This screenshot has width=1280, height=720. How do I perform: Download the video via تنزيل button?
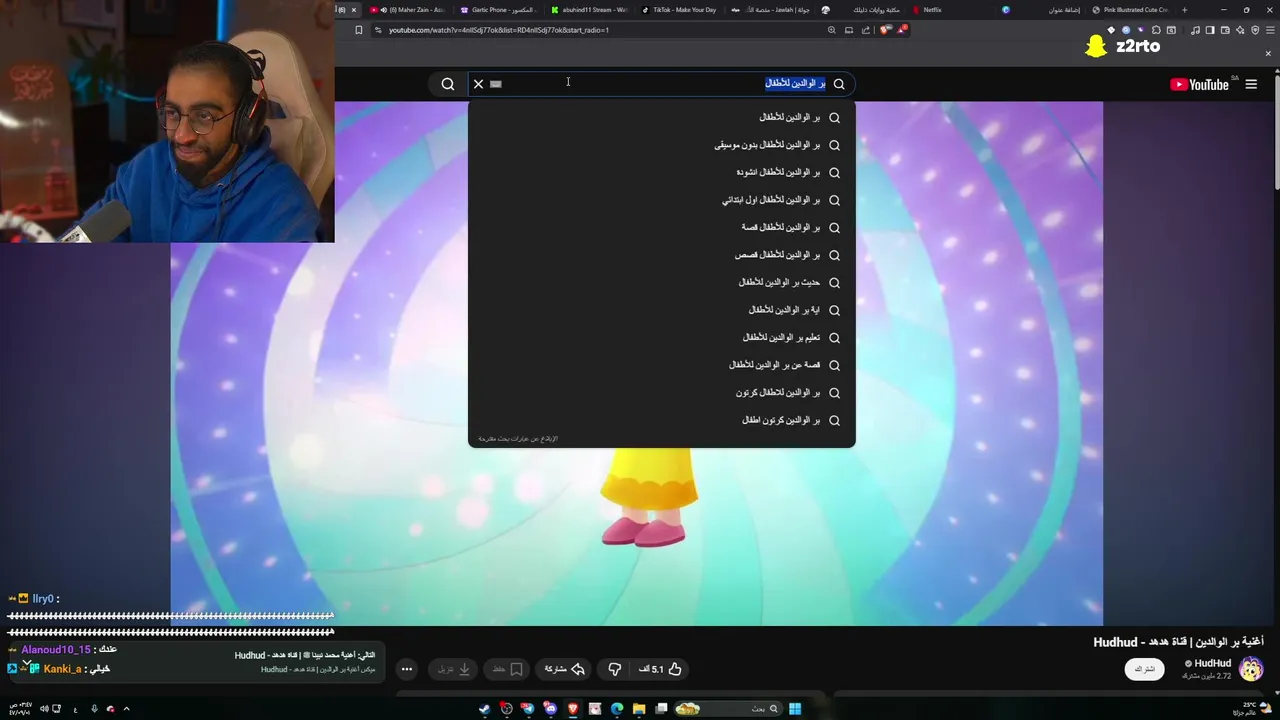[454, 669]
